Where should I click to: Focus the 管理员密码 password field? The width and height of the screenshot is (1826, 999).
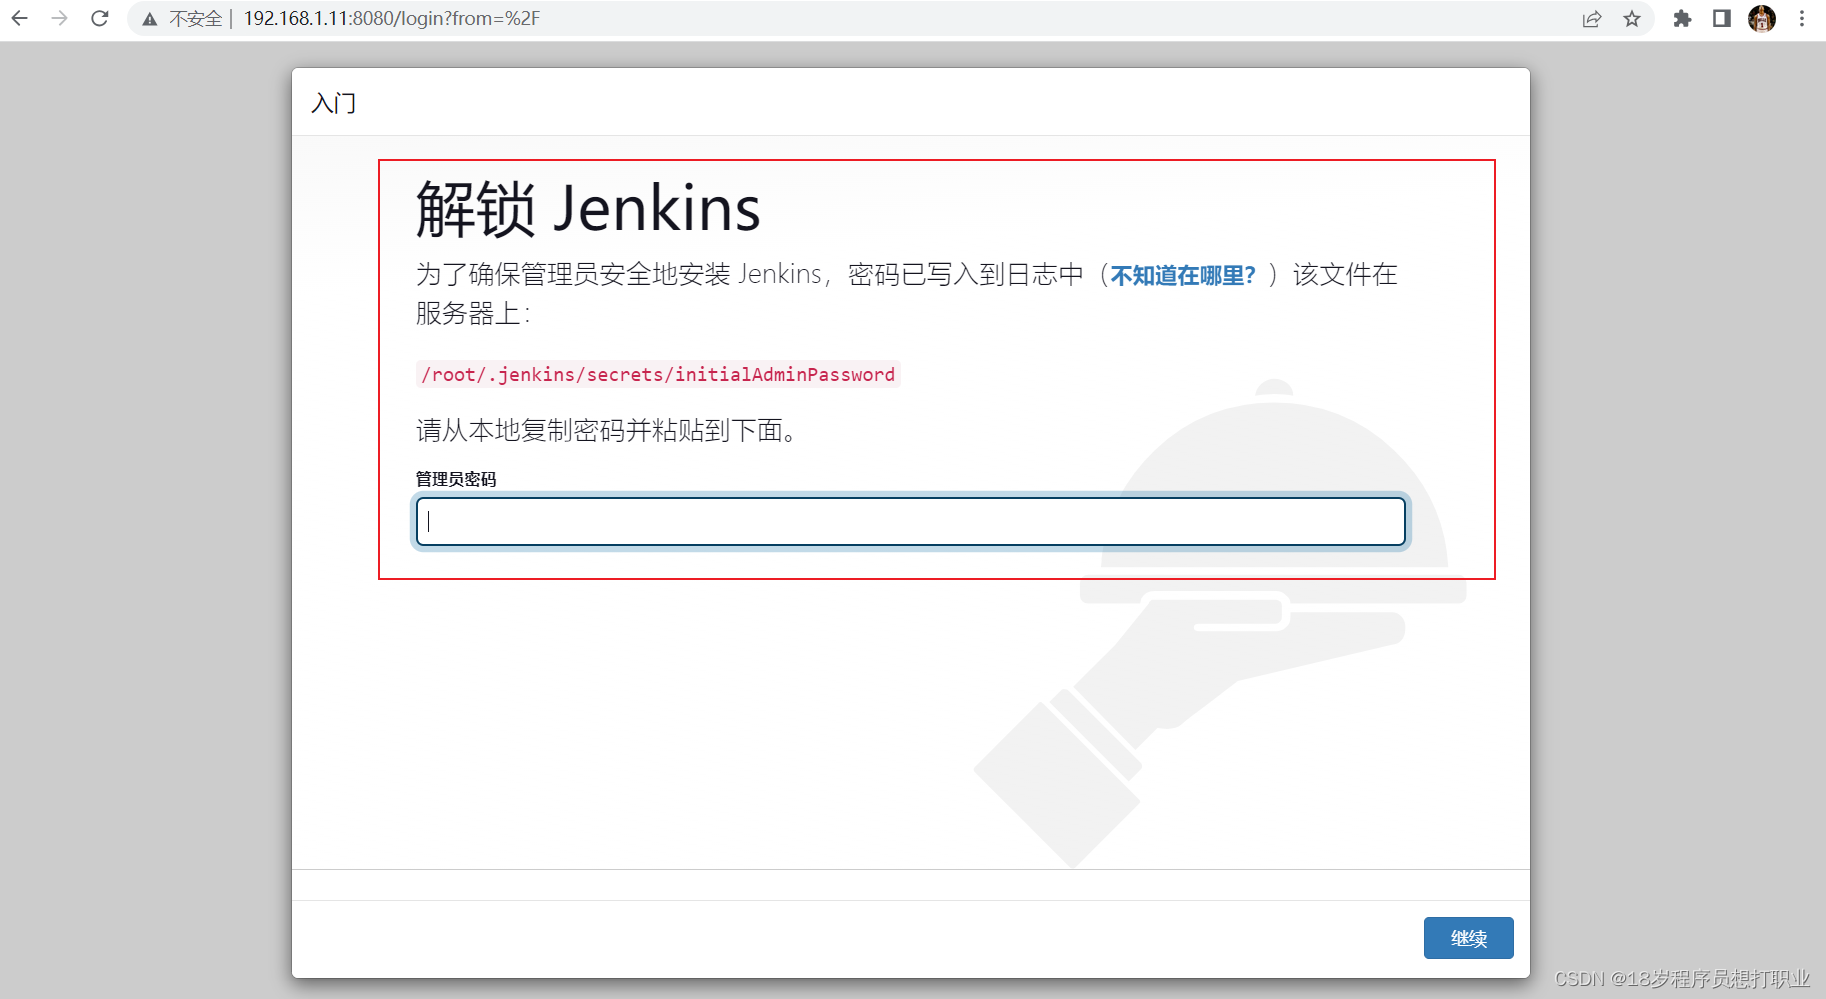pos(911,521)
